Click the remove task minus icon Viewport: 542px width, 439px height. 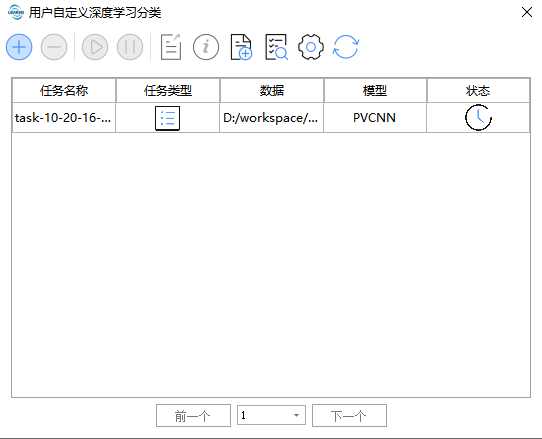(54, 47)
